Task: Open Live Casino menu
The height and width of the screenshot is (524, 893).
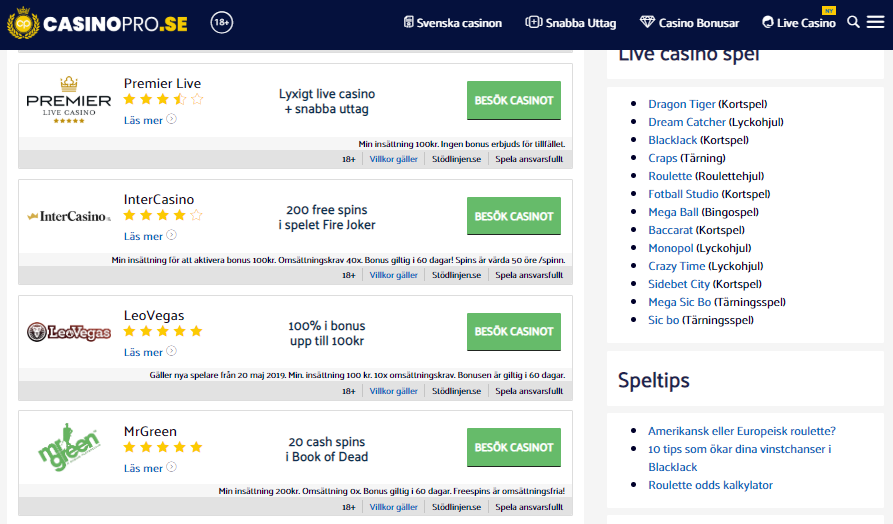Action: (799, 23)
